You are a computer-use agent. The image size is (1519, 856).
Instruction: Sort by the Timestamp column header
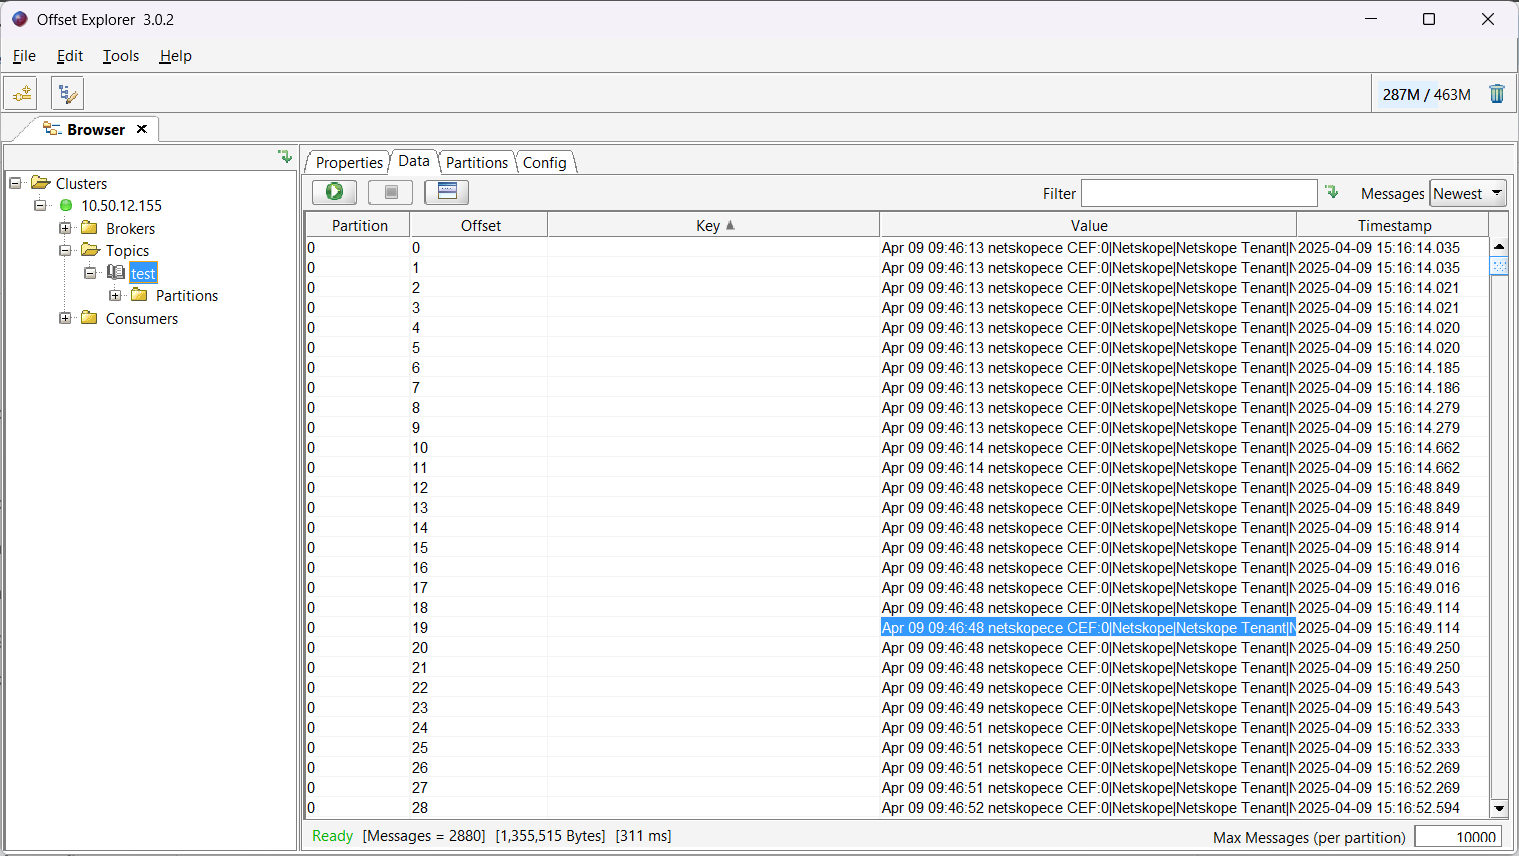tap(1394, 225)
